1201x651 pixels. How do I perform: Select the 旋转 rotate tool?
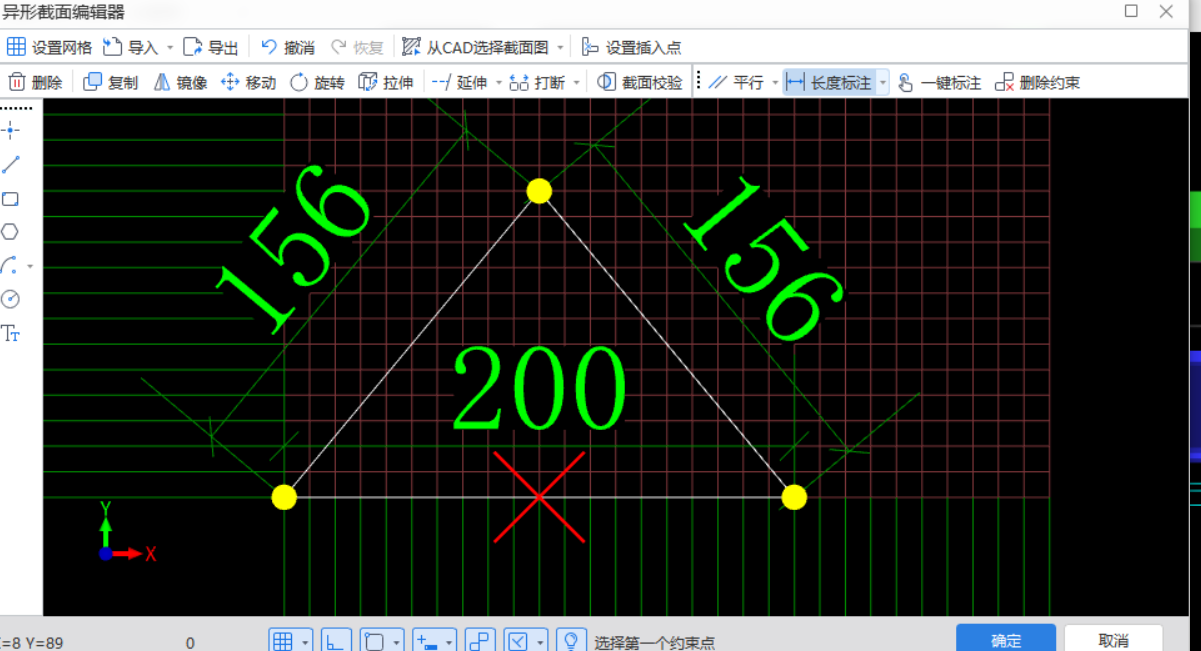(x=317, y=82)
